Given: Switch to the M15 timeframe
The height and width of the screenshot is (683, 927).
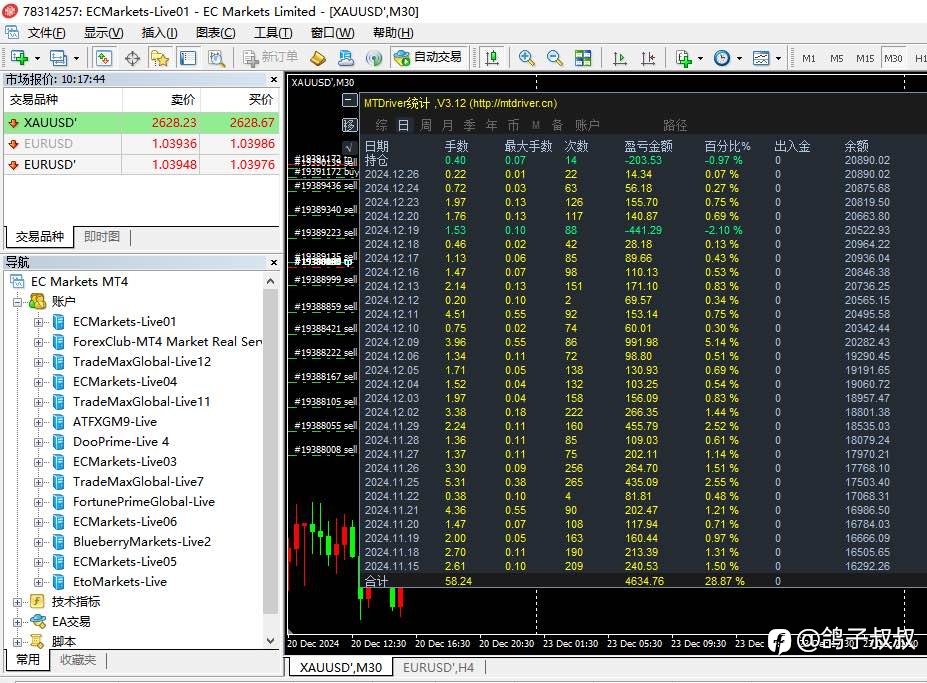Looking at the screenshot, I should point(865,58).
